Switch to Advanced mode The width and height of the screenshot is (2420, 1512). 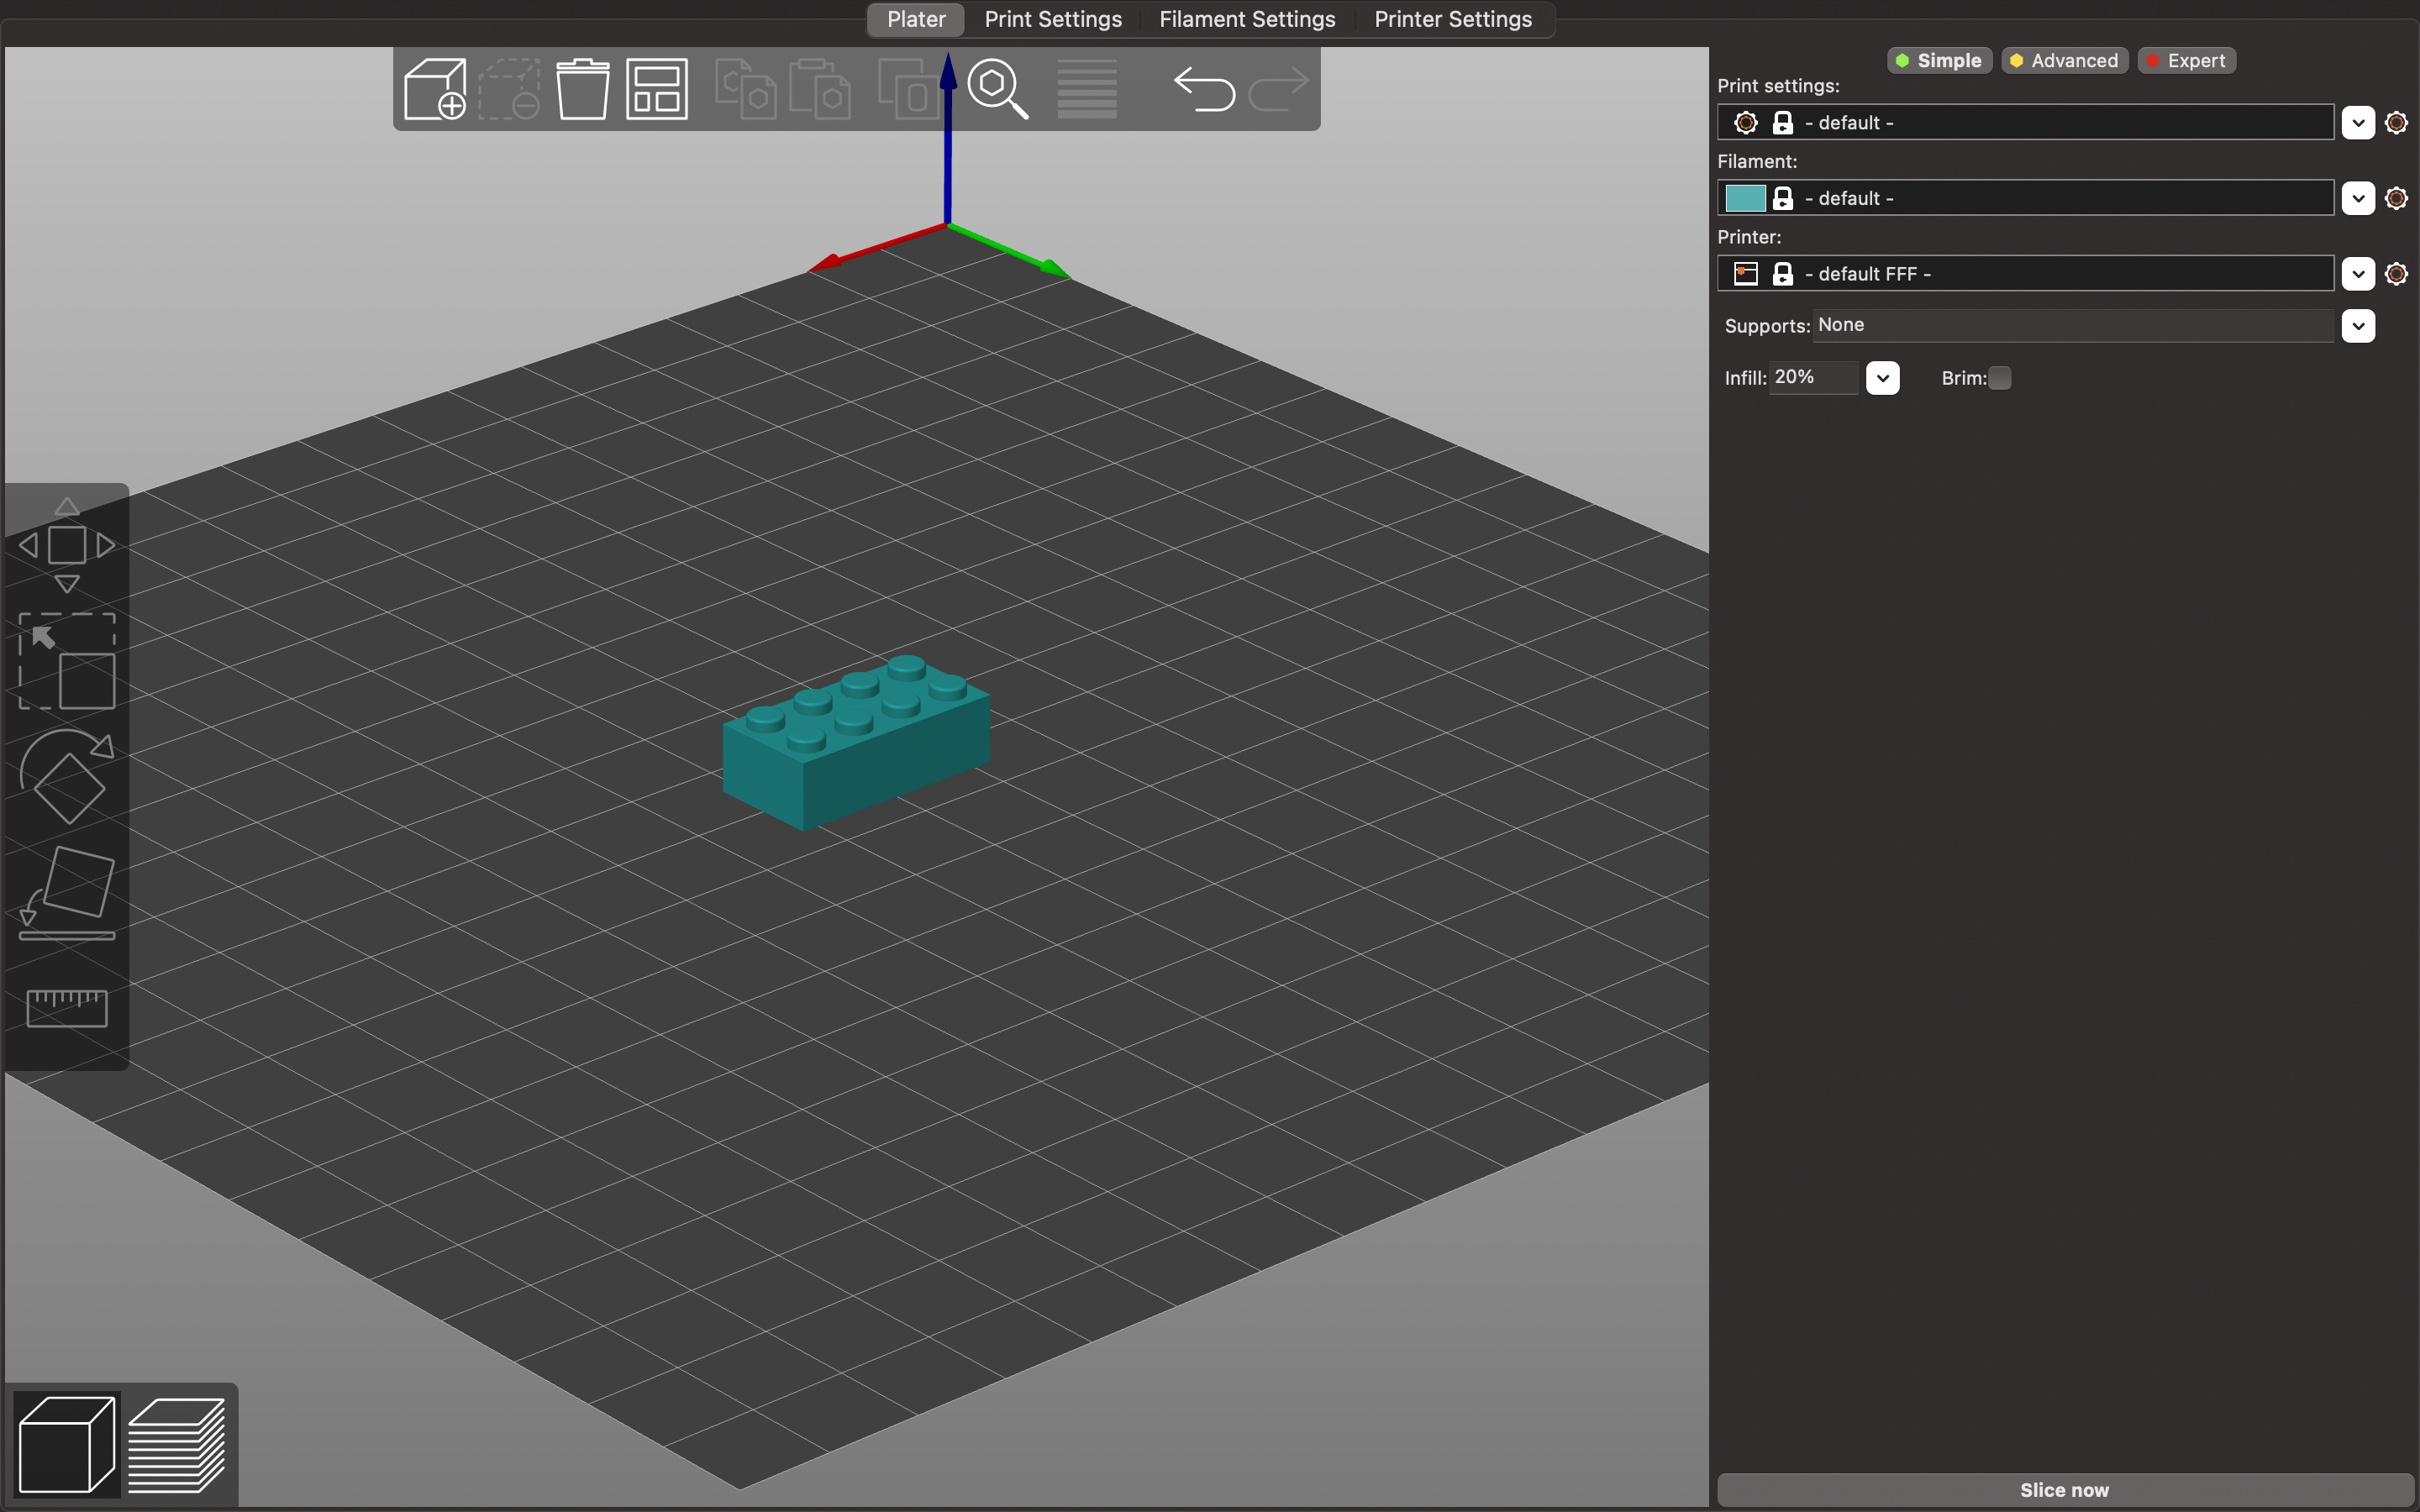[2064, 61]
